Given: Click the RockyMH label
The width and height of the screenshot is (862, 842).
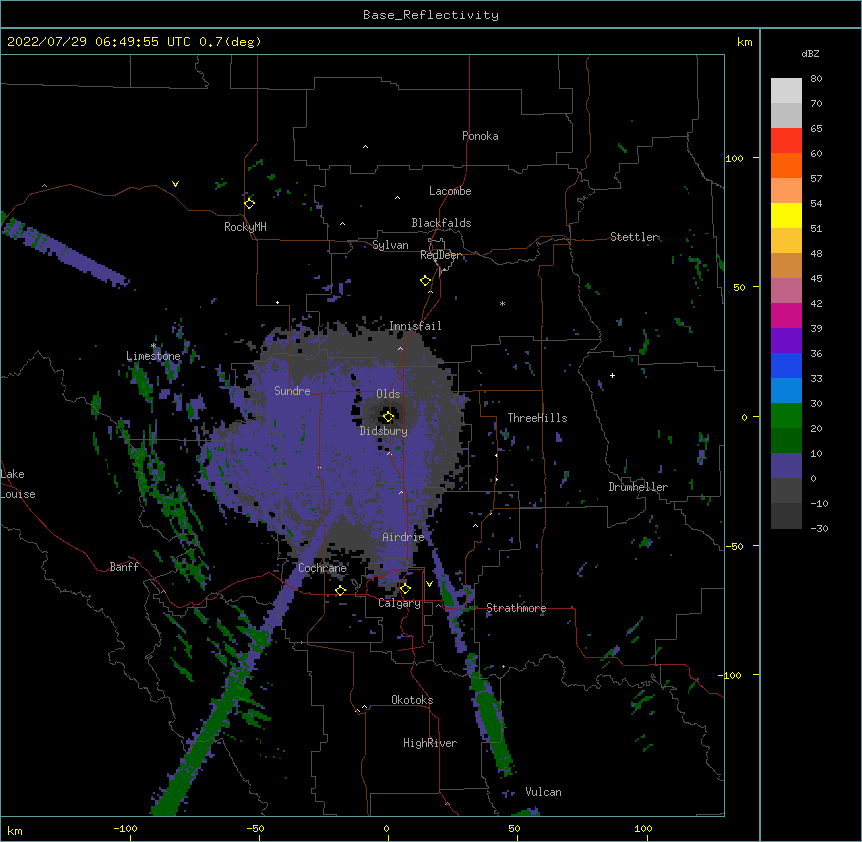Looking at the screenshot, I should [x=245, y=227].
